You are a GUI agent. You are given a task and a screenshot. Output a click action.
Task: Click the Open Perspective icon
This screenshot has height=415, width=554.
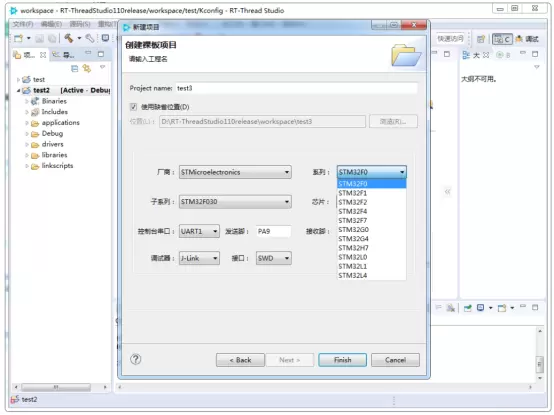(481, 39)
